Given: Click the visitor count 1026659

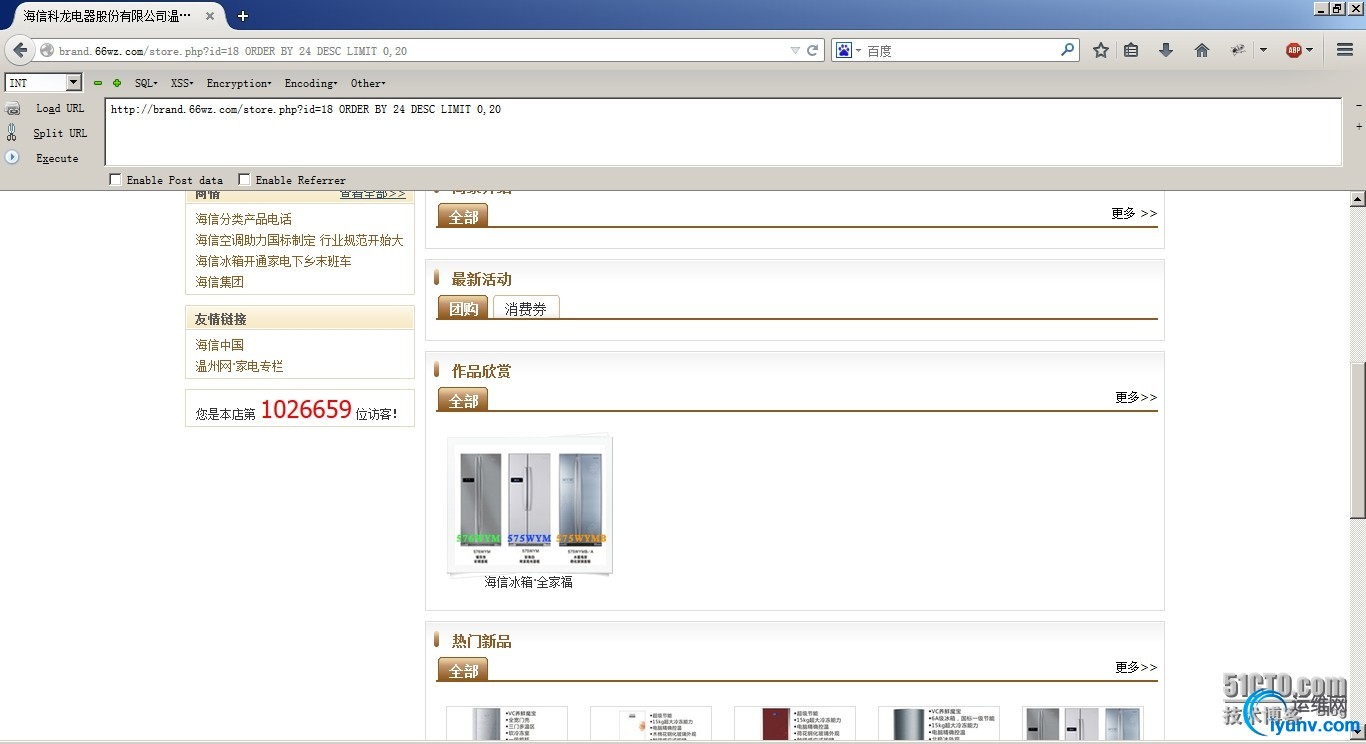Looking at the screenshot, I should click(x=306, y=409).
